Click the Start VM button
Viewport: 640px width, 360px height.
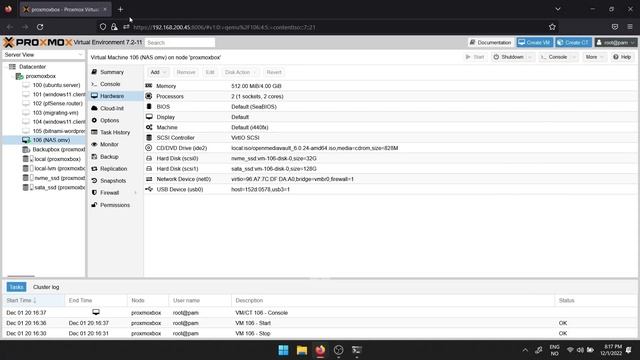point(475,57)
